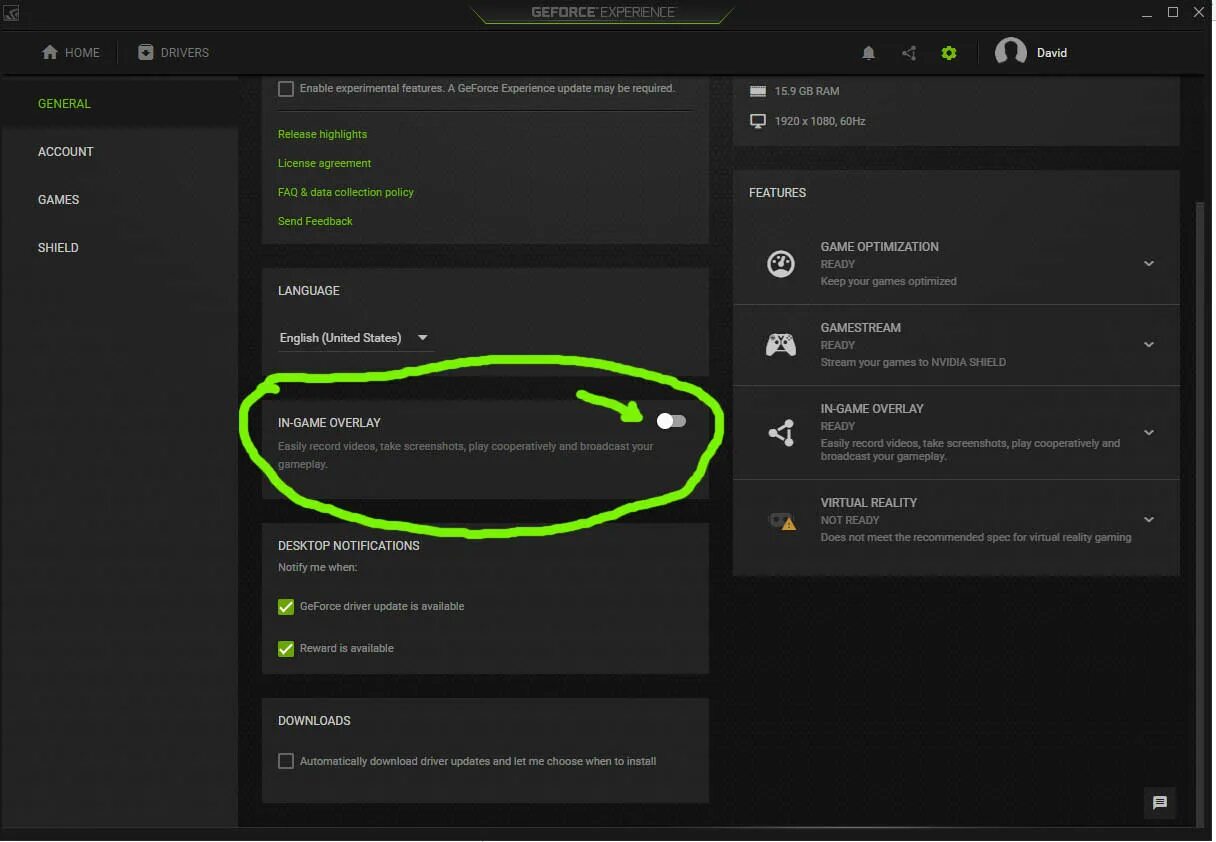Click In-Game Overlay share icon in Features
The image size is (1216, 842).
pos(781,433)
